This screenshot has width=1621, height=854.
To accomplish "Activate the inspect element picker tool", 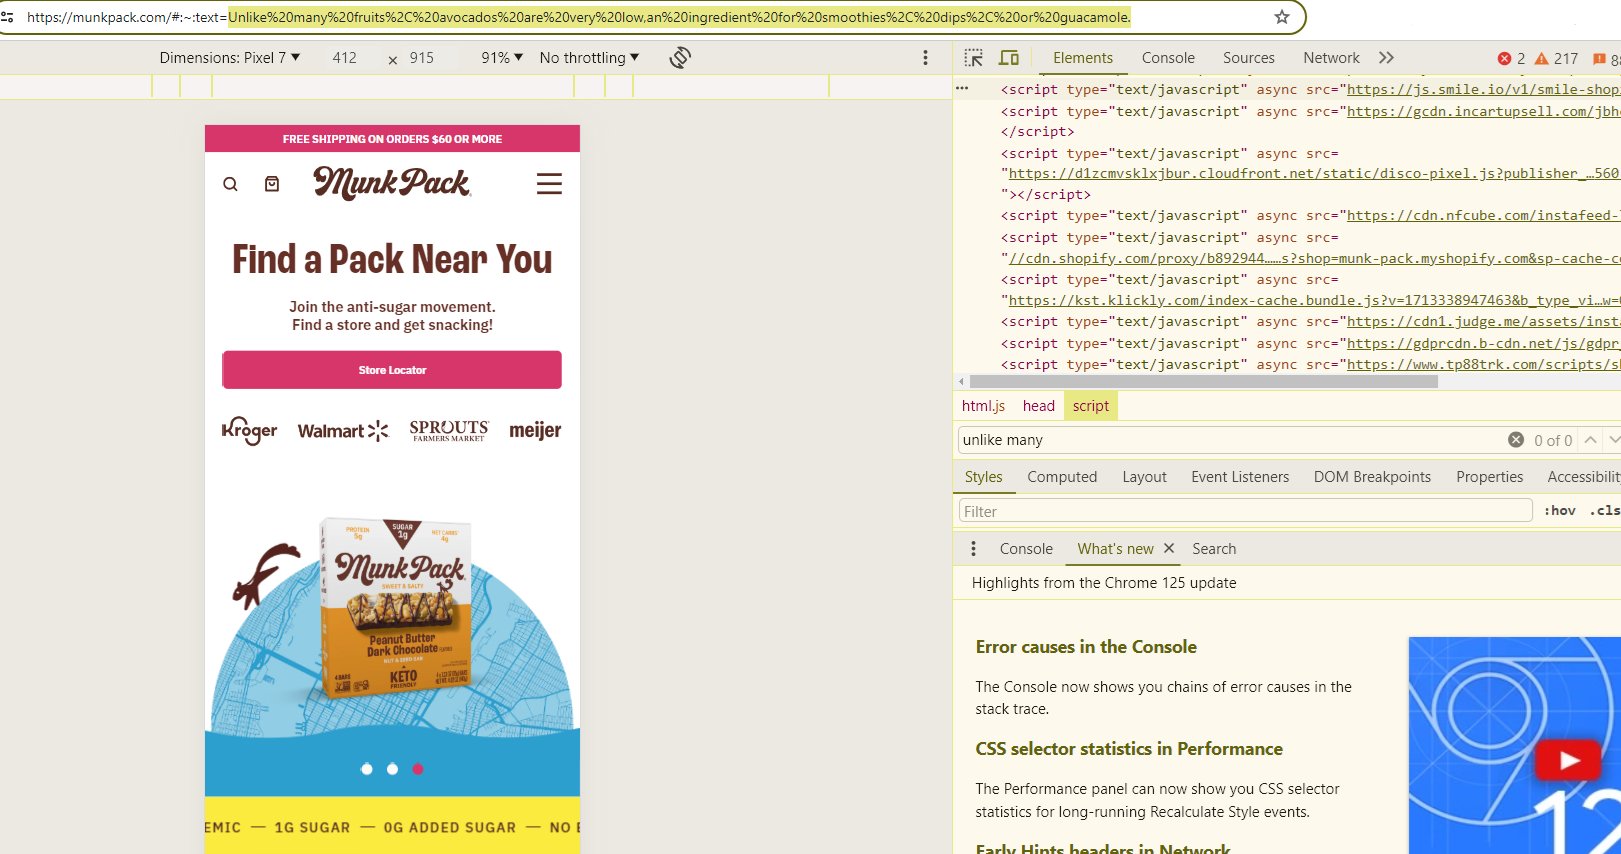I will click(x=973, y=58).
